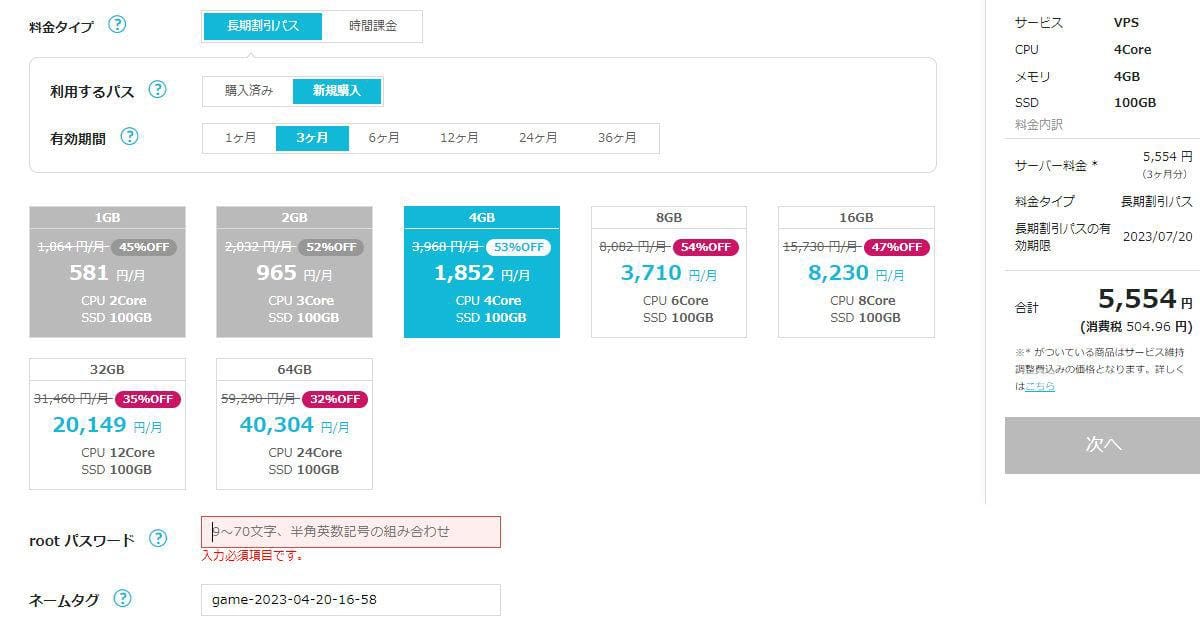Pick the 1GB plan card

[107, 272]
